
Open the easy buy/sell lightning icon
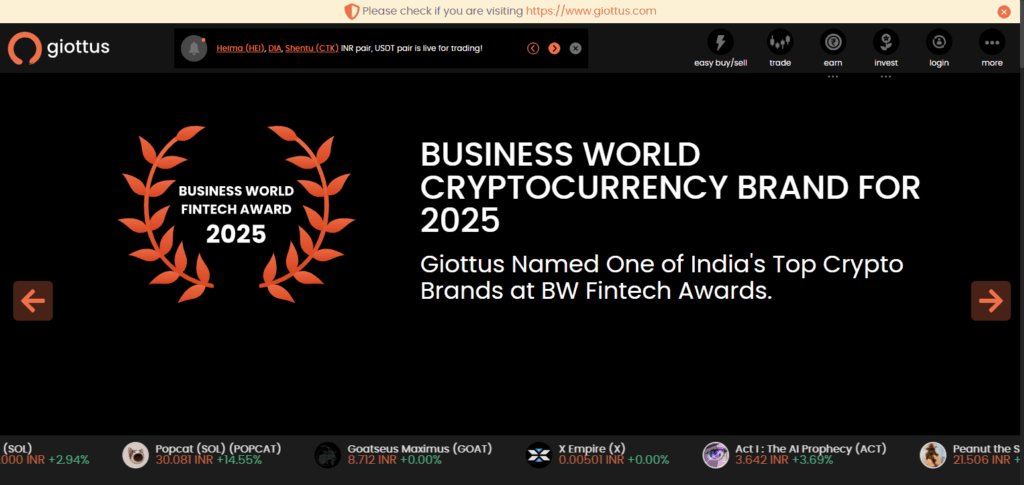point(720,42)
